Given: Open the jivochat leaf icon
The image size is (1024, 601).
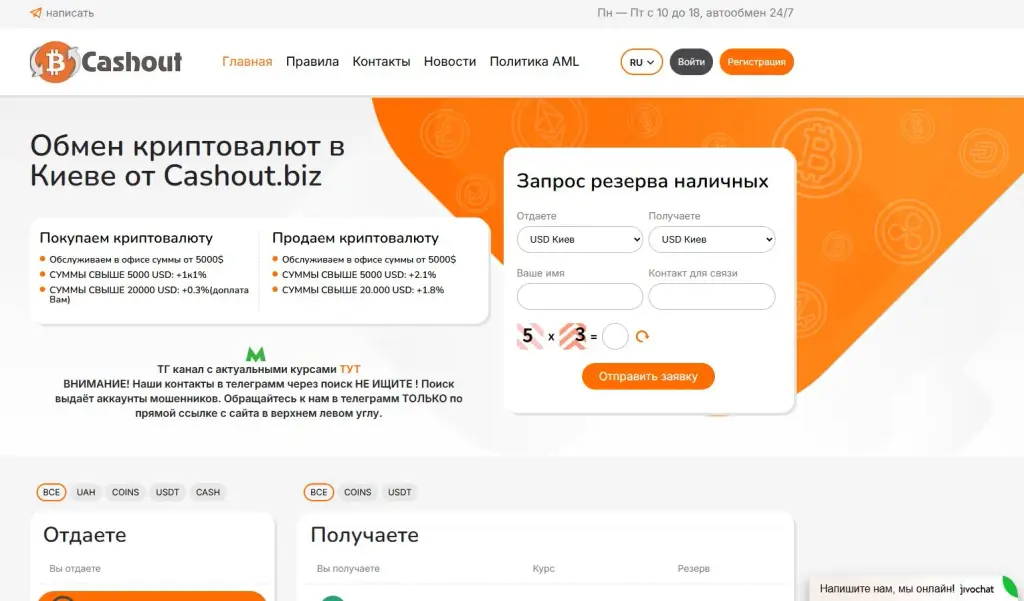Looking at the screenshot, I should pyautogui.click(x=1010, y=587).
